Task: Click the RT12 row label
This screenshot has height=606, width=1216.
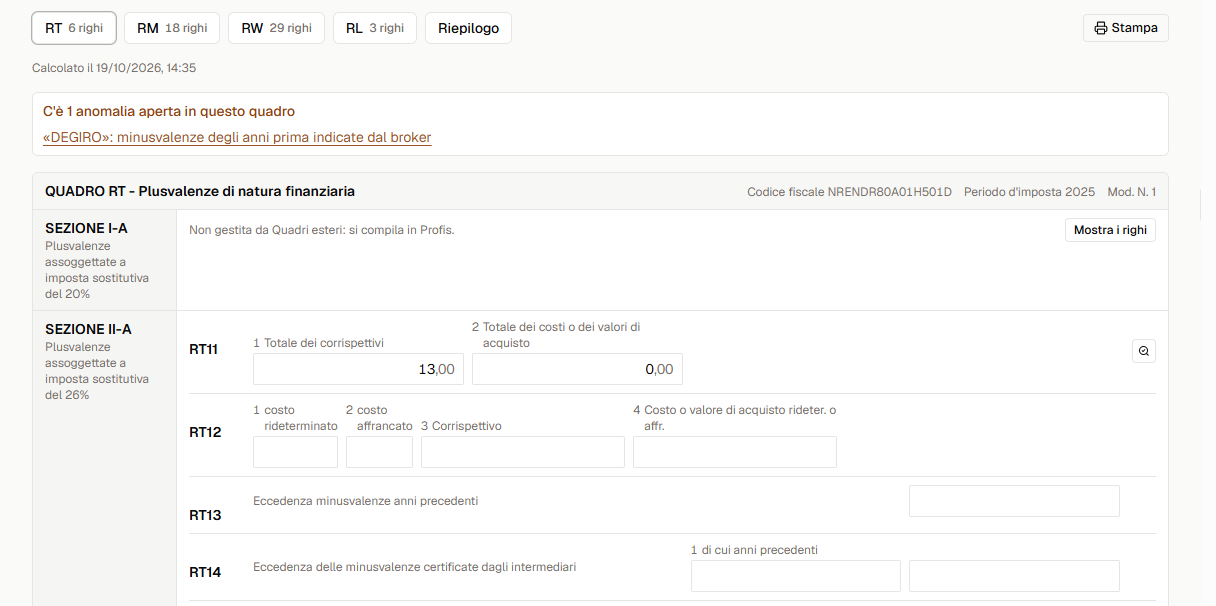Action: (205, 432)
